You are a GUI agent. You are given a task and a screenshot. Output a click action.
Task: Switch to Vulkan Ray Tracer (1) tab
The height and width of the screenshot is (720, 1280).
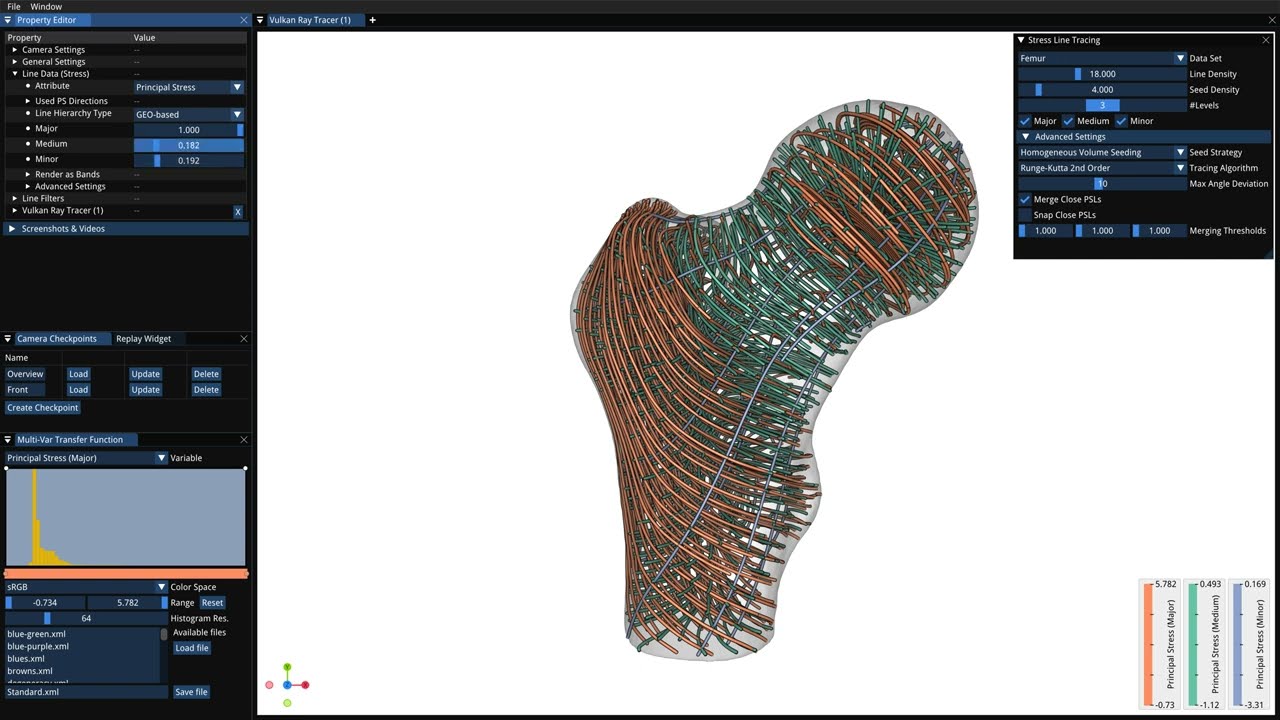click(310, 20)
